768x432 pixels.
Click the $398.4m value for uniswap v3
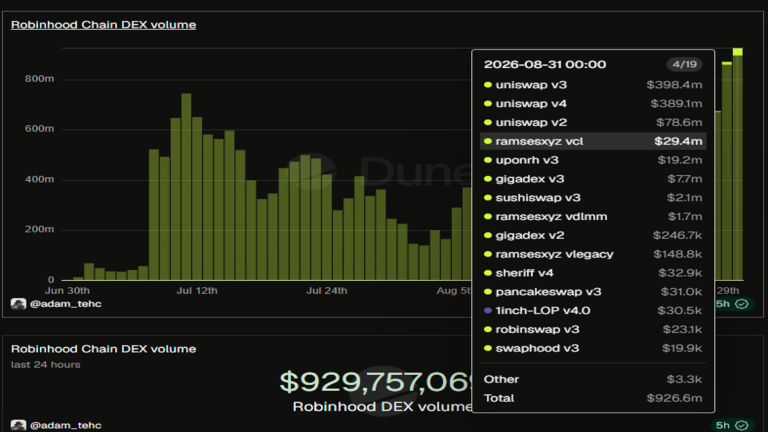(x=674, y=85)
